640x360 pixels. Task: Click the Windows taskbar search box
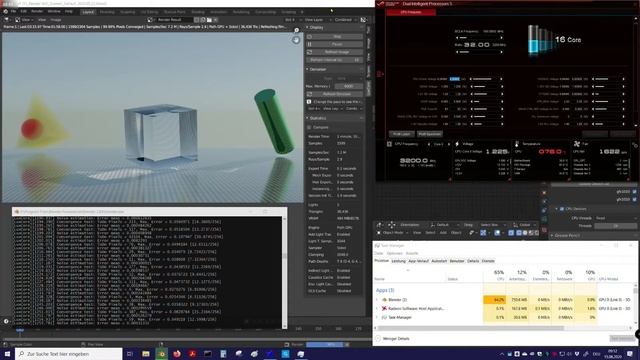point(69,354)
